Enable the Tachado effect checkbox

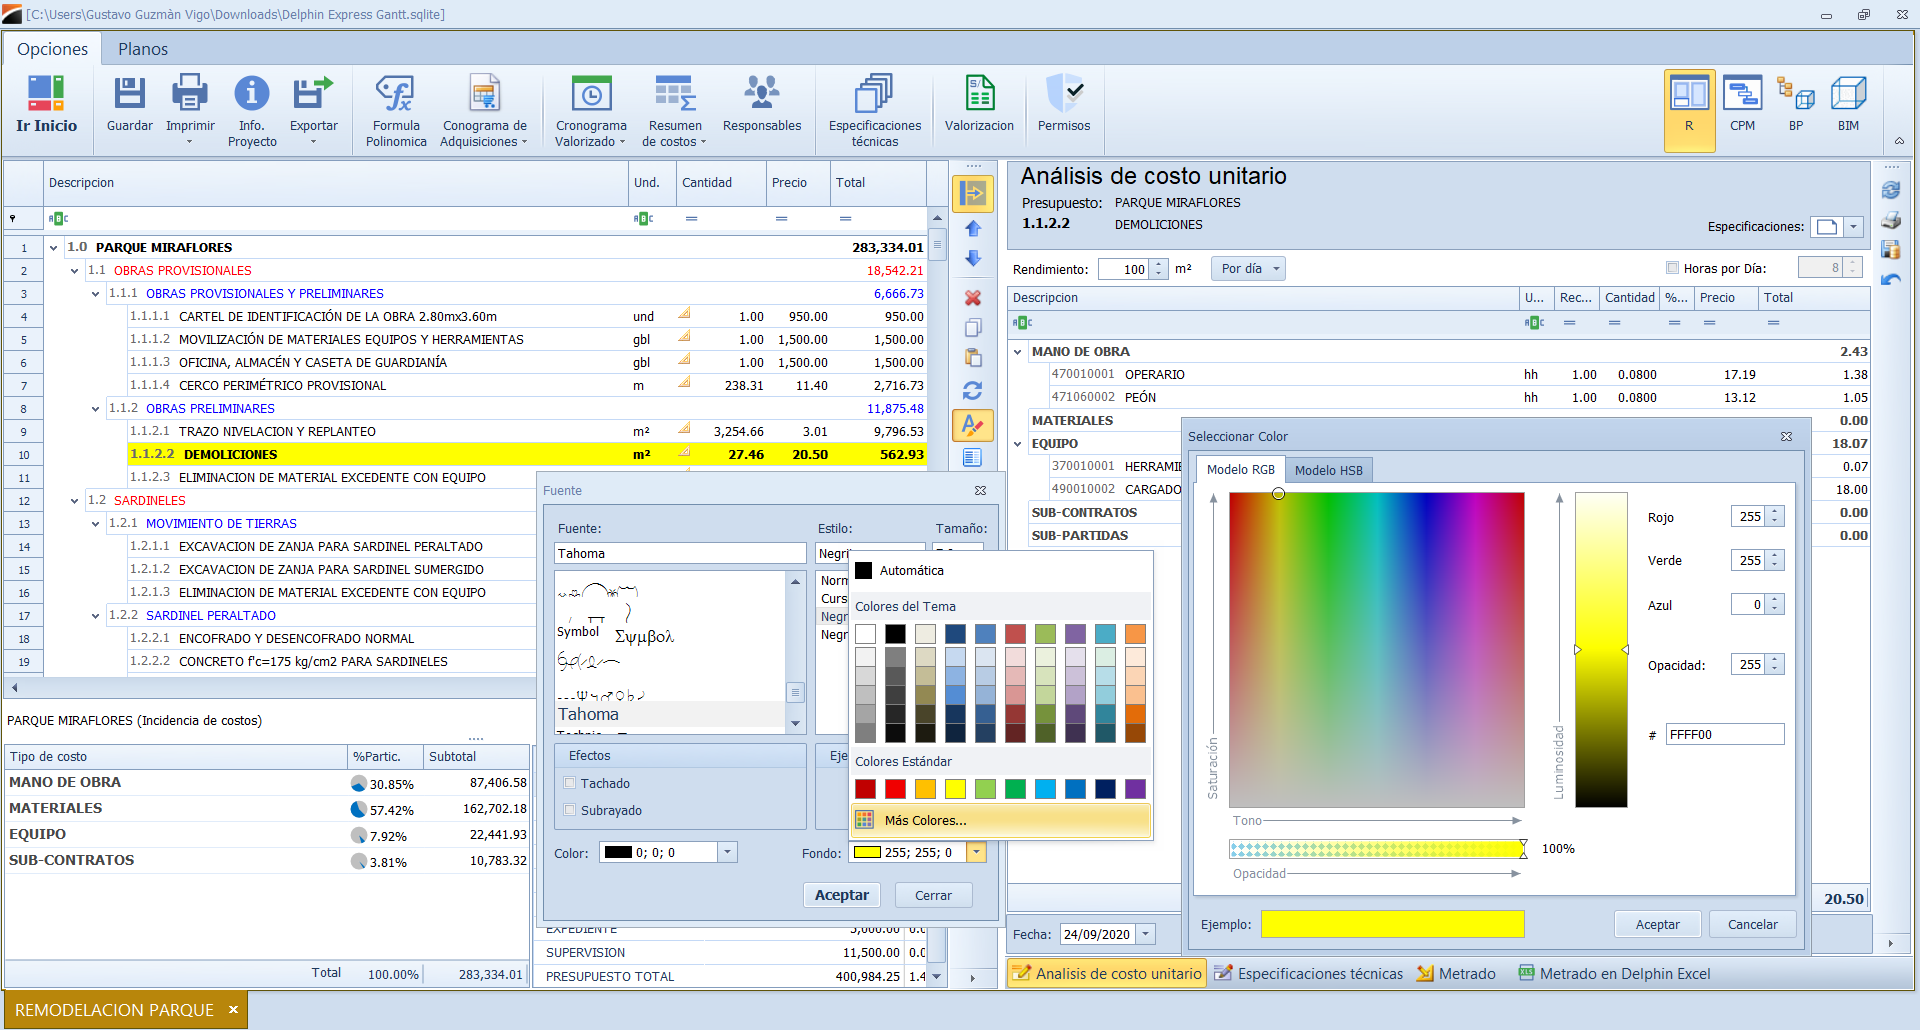click(570, 784)
